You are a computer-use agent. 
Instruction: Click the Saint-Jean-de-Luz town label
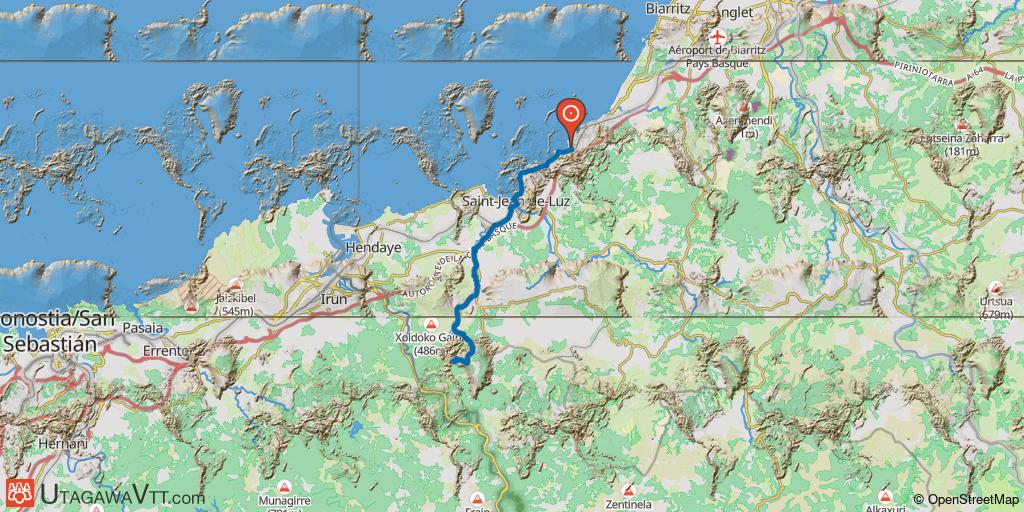click(516, 202)
